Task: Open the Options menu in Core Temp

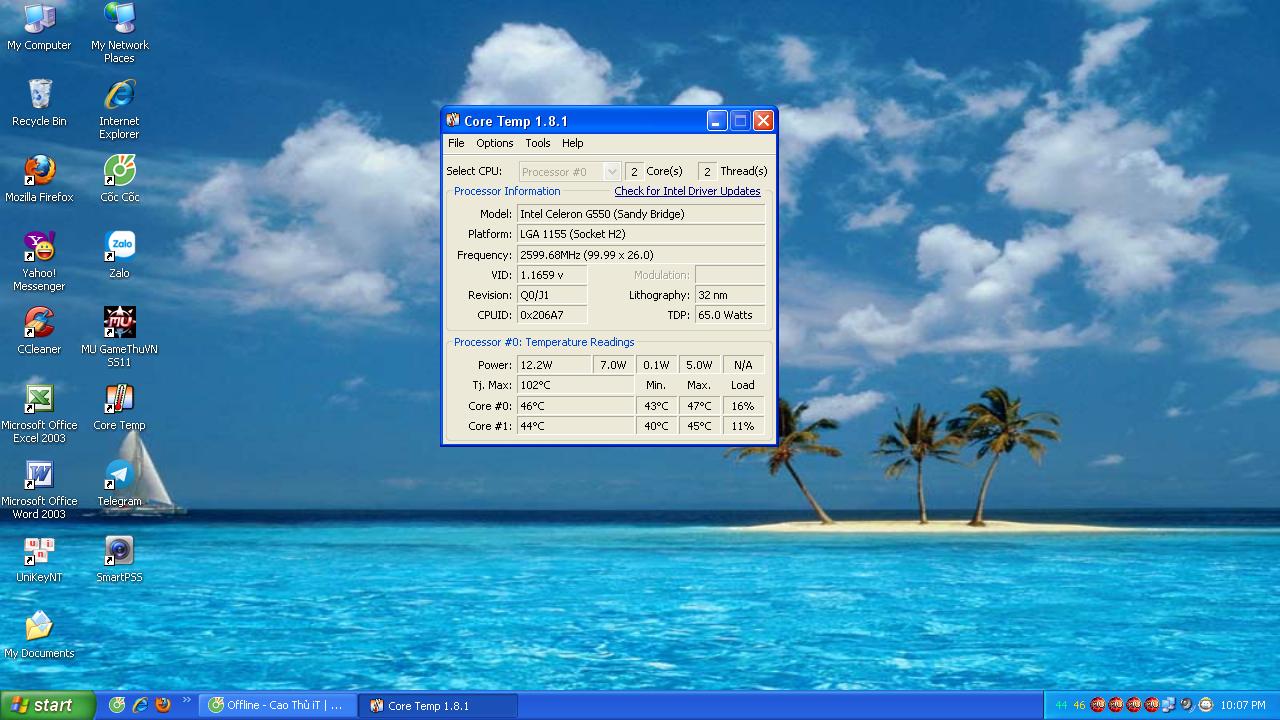Action: pos(494,143)
